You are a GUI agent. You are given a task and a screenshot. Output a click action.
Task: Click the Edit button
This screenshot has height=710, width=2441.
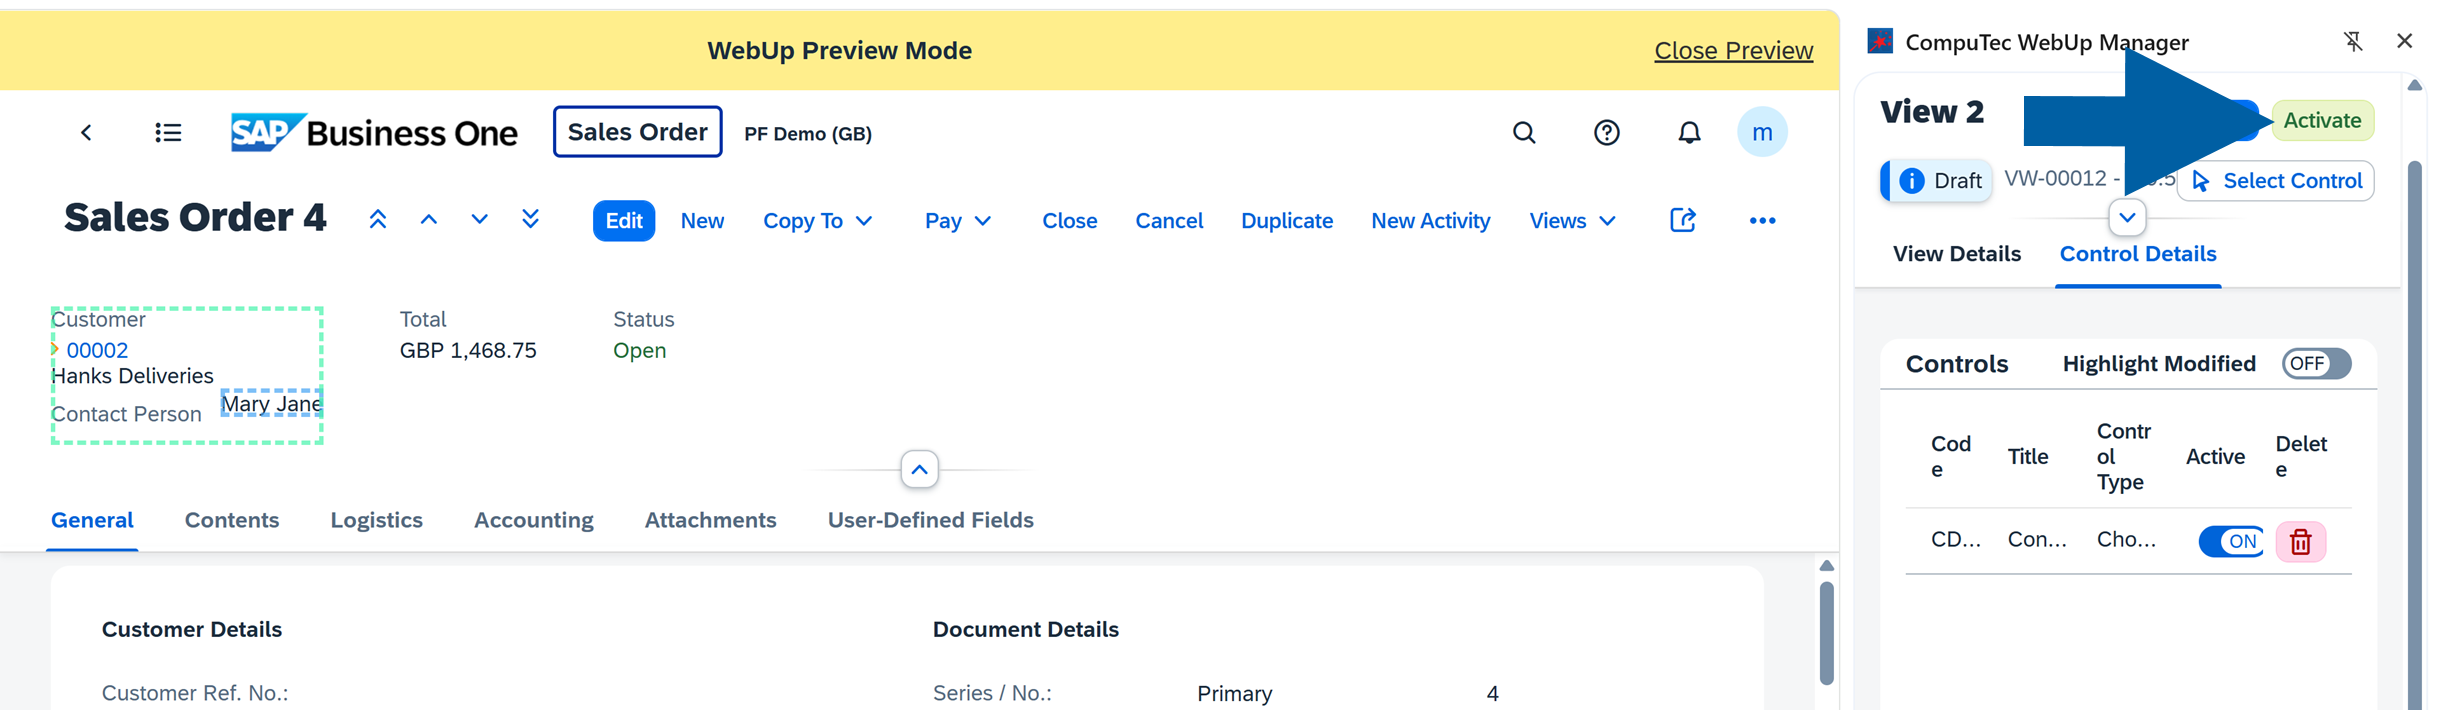point(624,221)
